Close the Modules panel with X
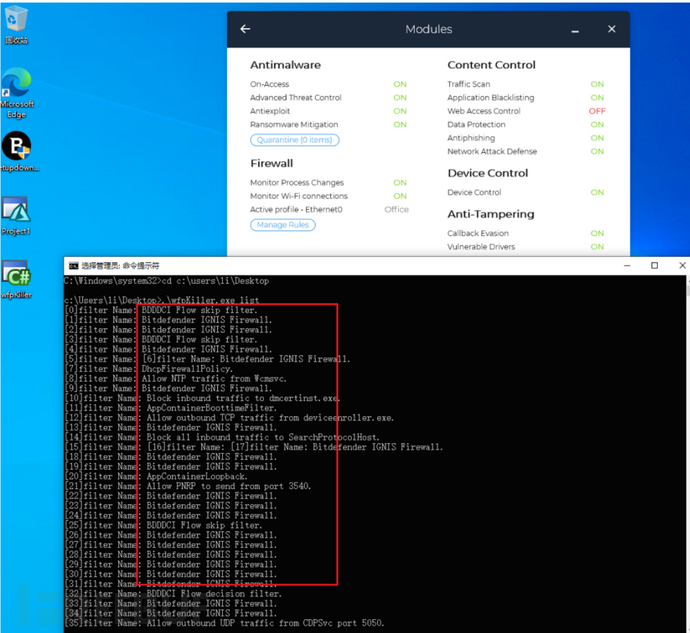 610,29
